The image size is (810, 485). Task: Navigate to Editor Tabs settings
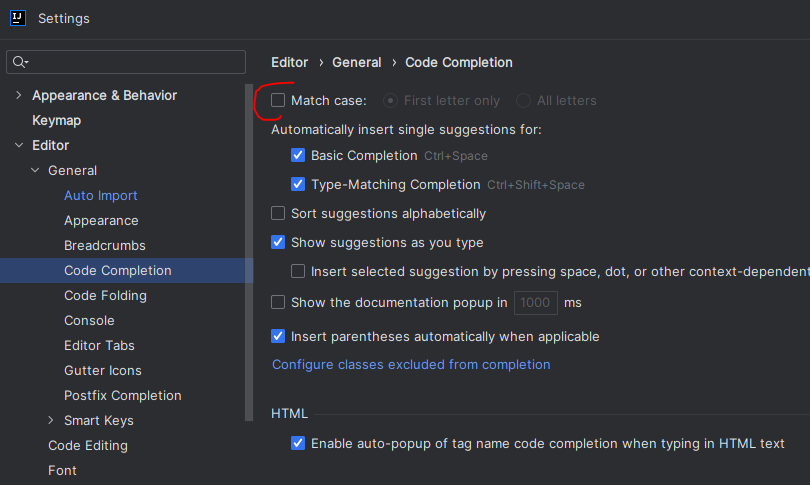pos(99,346)
